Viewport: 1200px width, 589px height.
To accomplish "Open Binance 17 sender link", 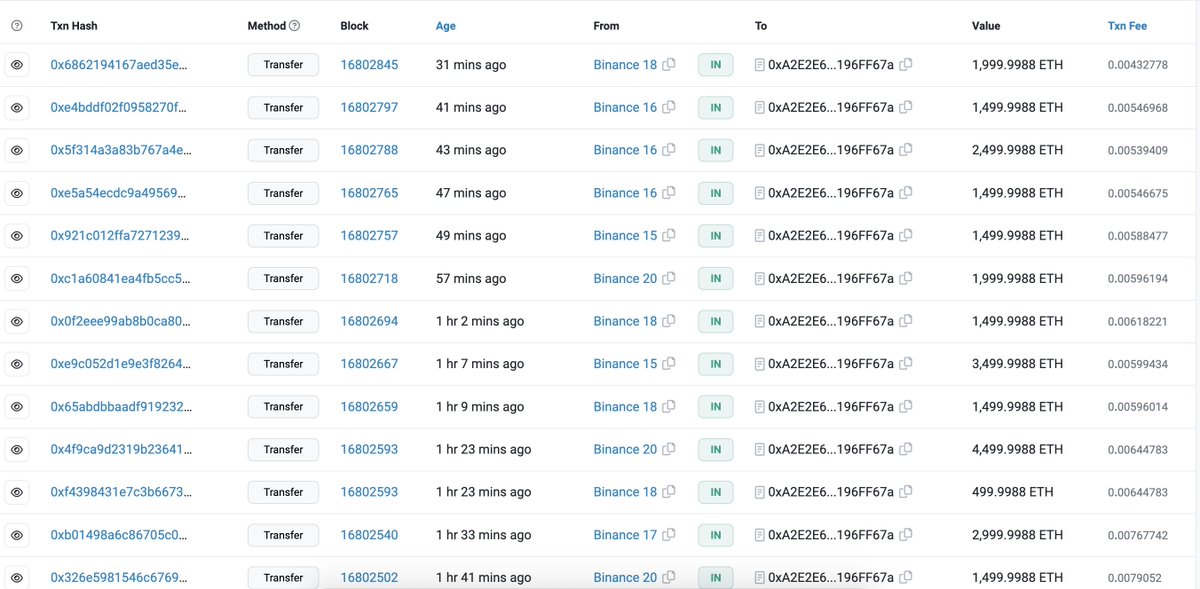I will click(625, 535).
